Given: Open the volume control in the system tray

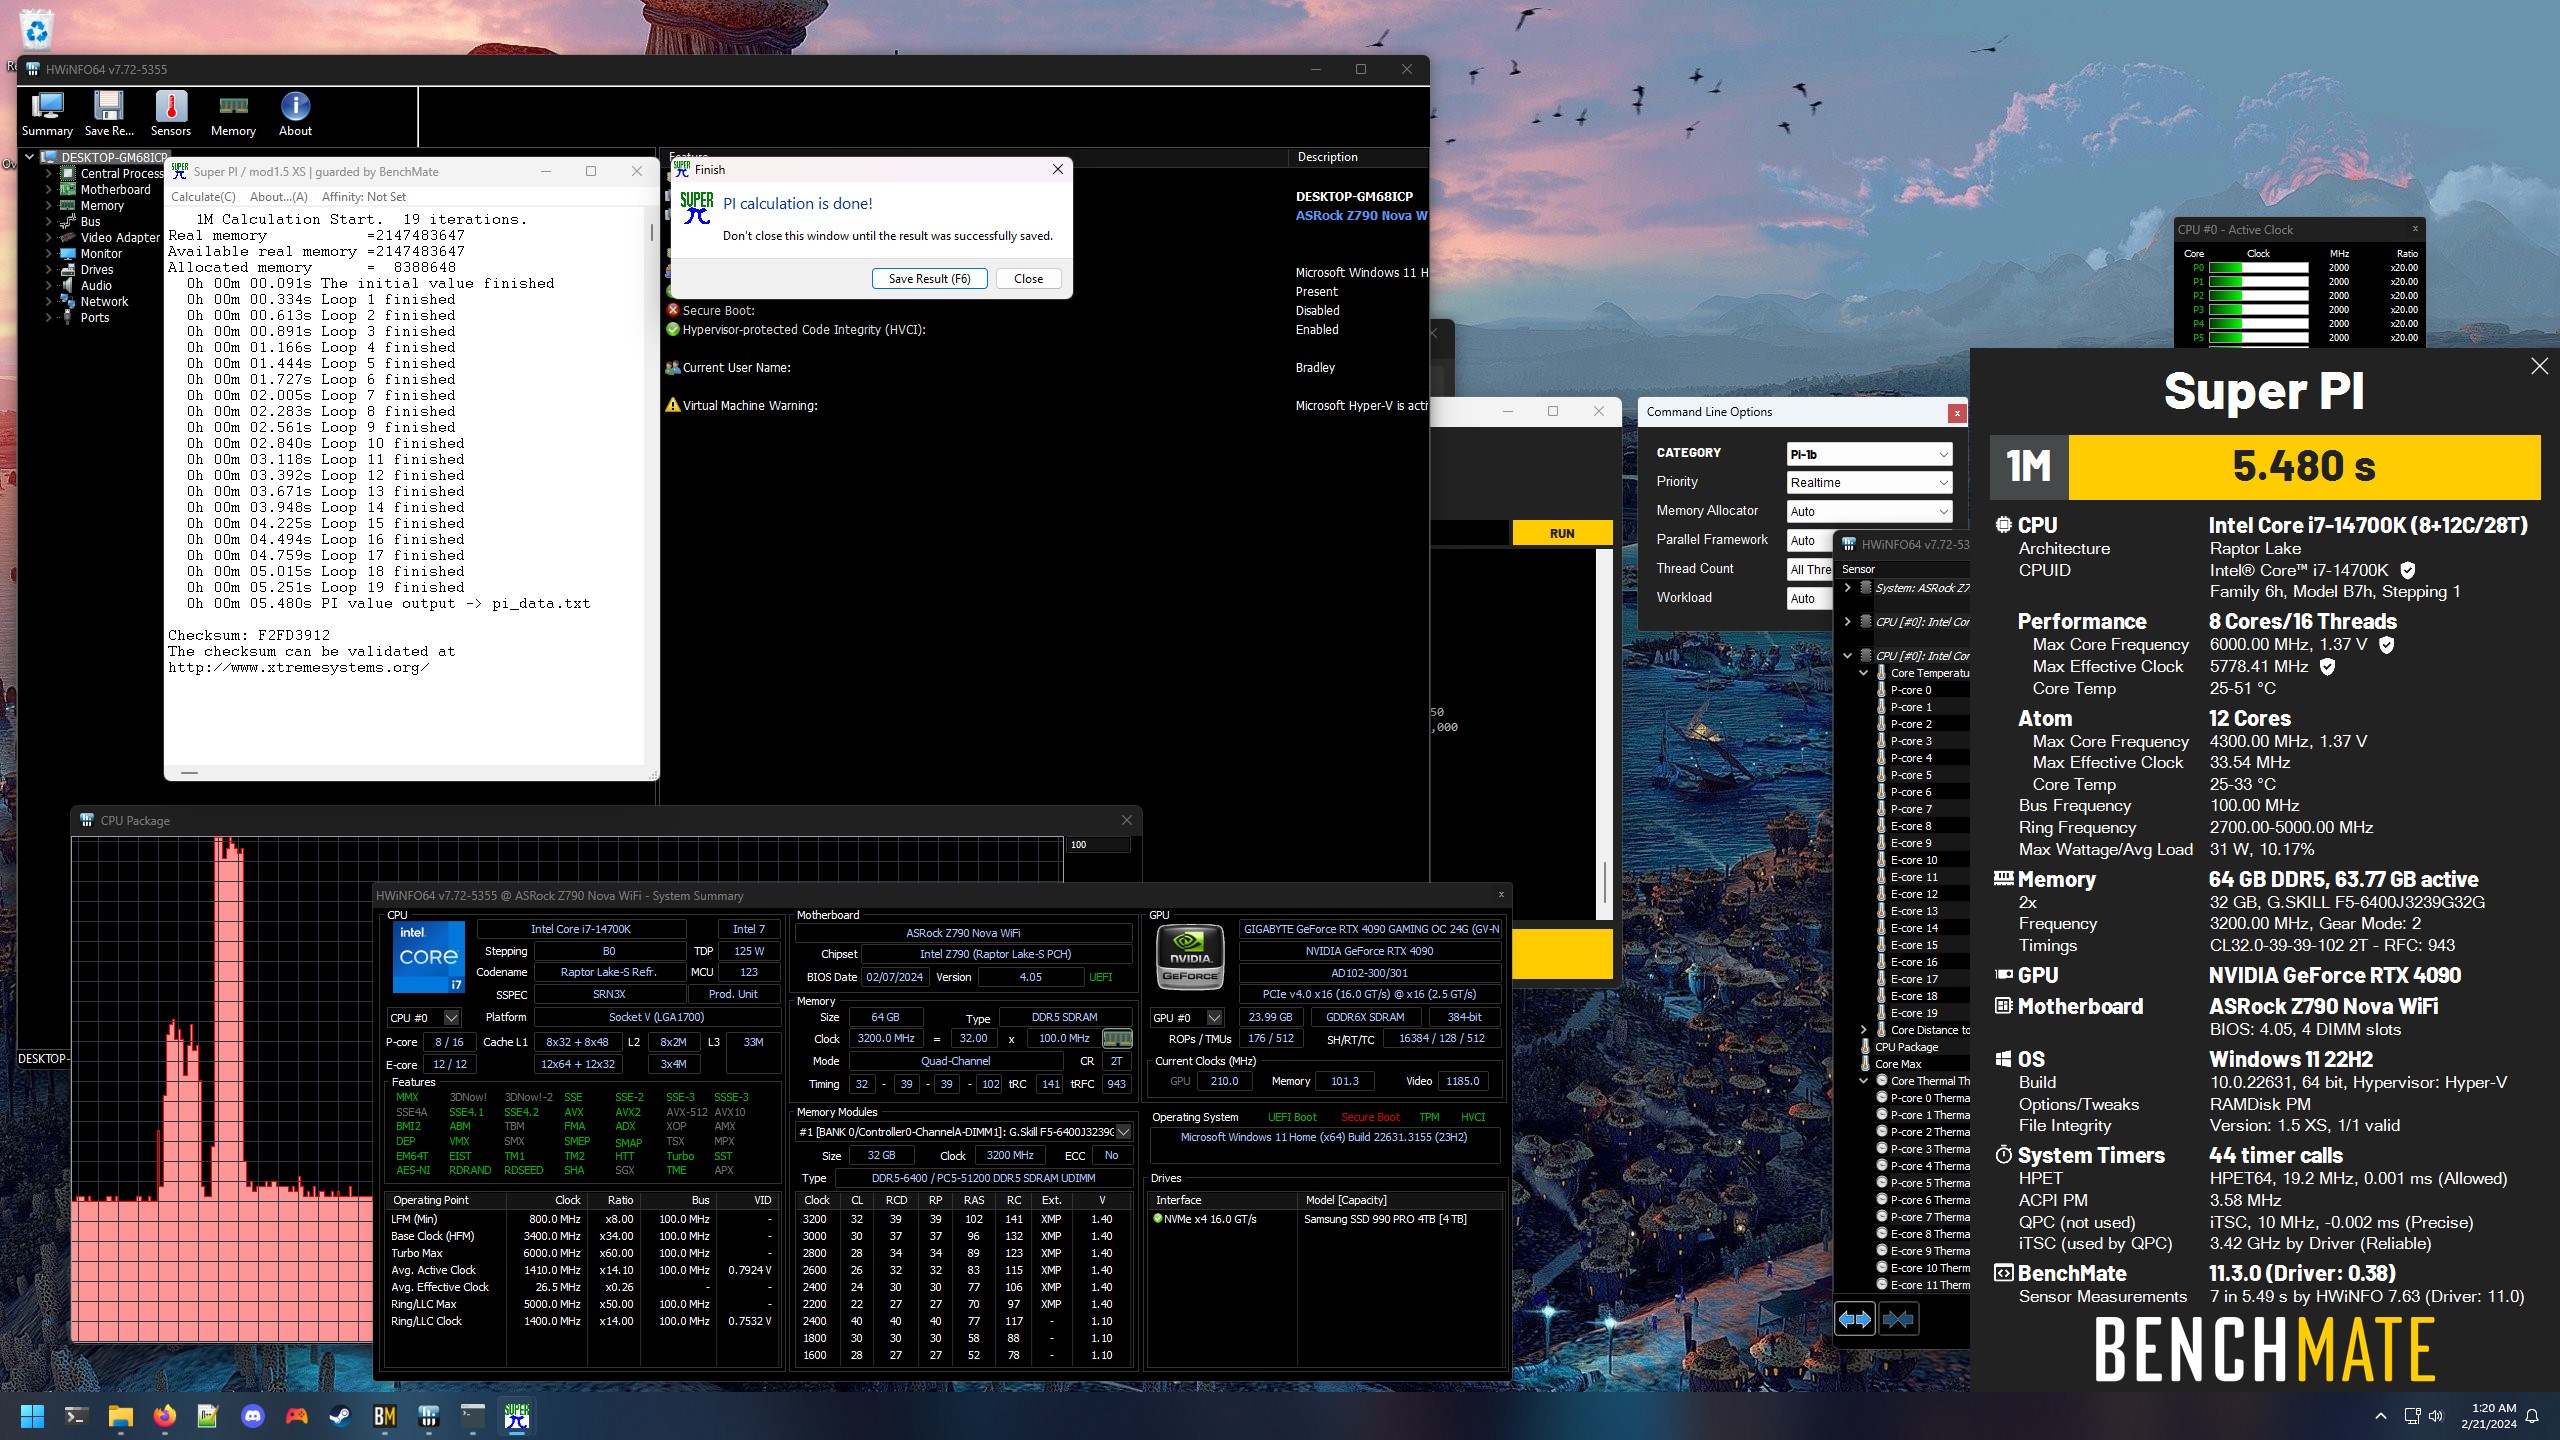Looking at the screenshot, I should (x=2436, y=1416).
